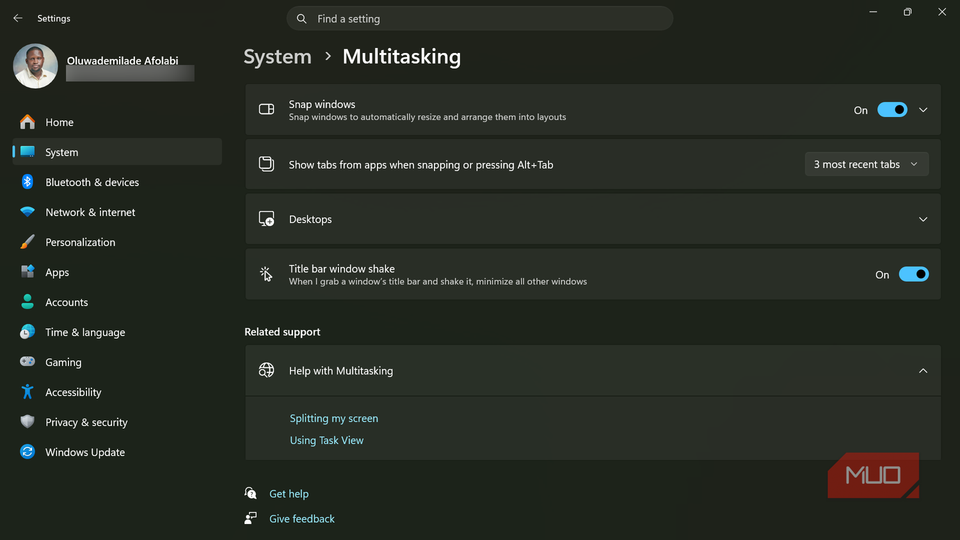Disable the Title bar window shake toggle
Screen dimensions: 960x540
click(913, 274)
